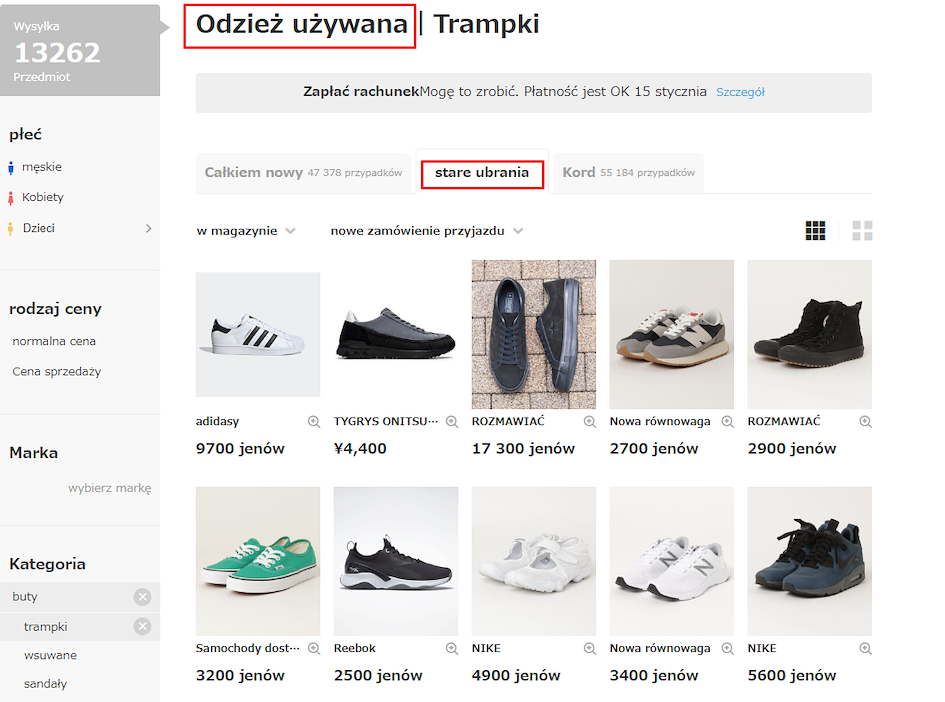This screenshot has height=702, width=945.
Task: Switch to the small grid view icon
Action: pyautogui.click(x=815, y=230)
